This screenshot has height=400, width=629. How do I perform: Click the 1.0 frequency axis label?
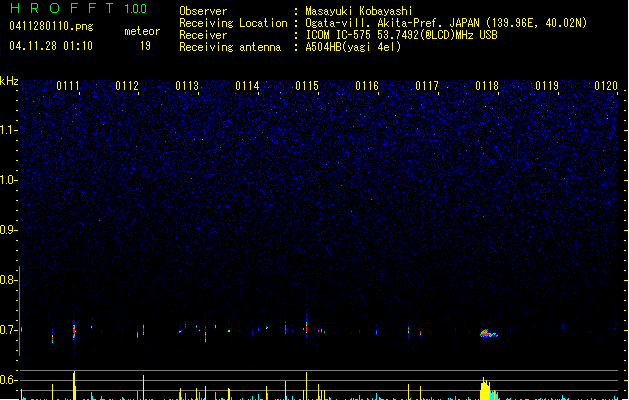pos(8,180)
